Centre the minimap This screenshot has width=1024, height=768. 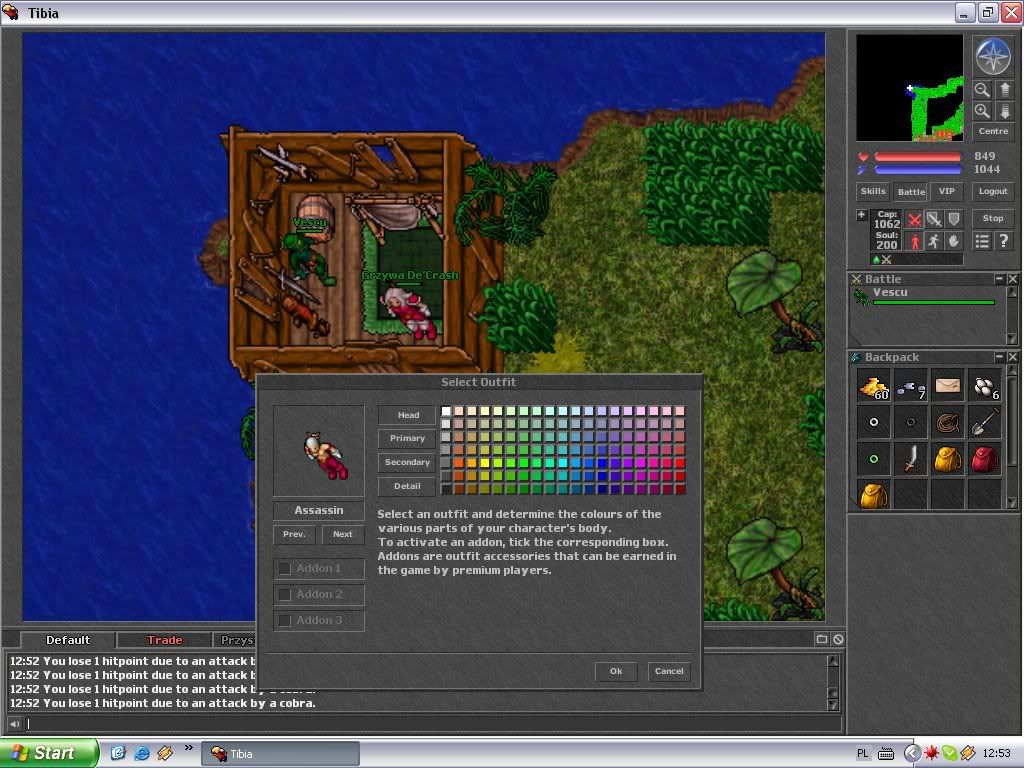[x=993, y=131]
